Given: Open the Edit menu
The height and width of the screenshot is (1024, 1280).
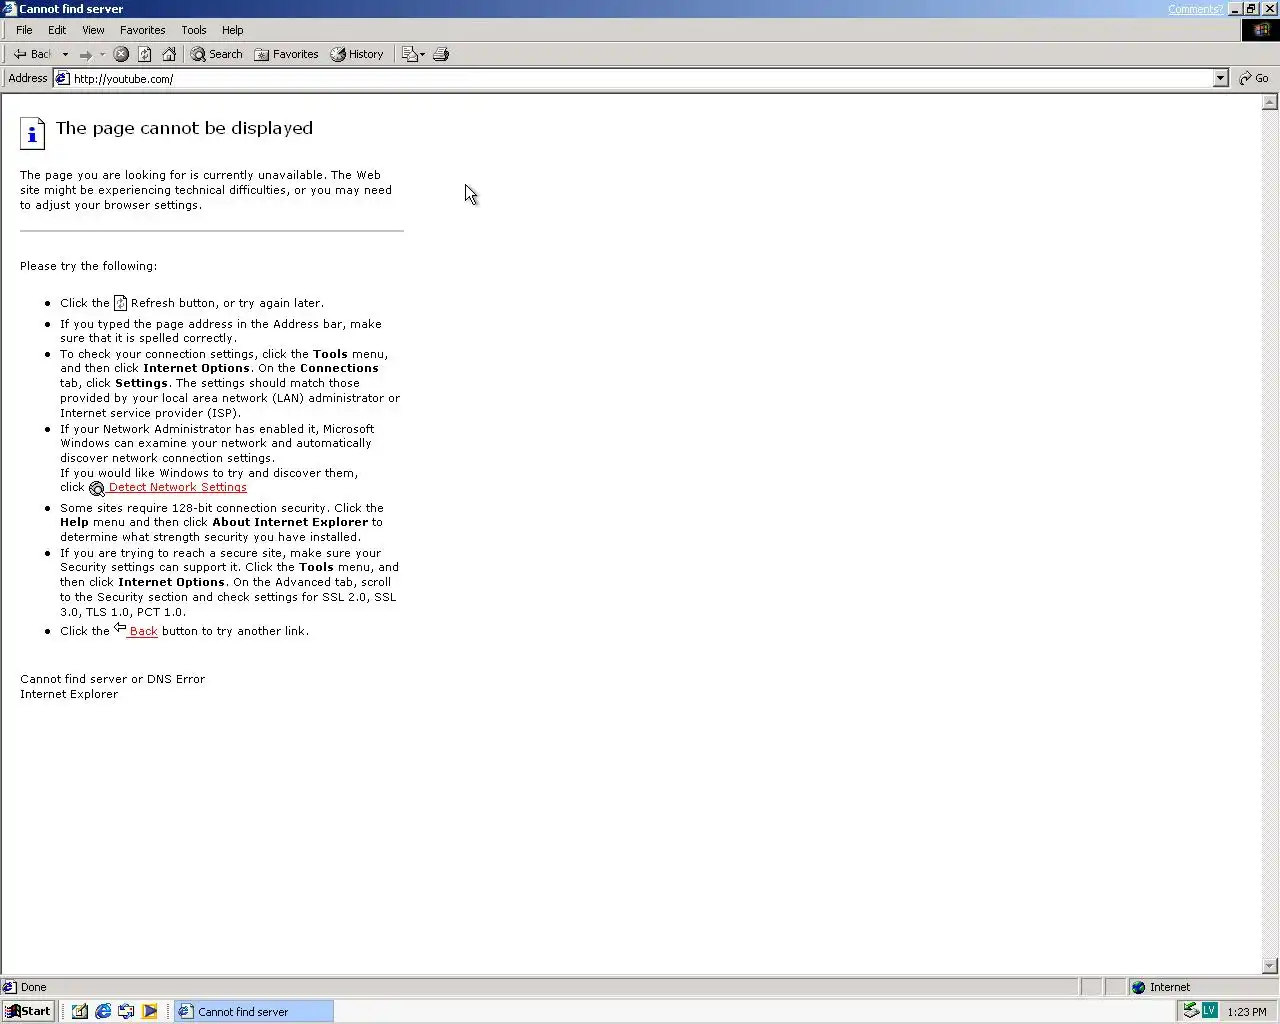Looking at the screenshot, I should tap(57, 30).
